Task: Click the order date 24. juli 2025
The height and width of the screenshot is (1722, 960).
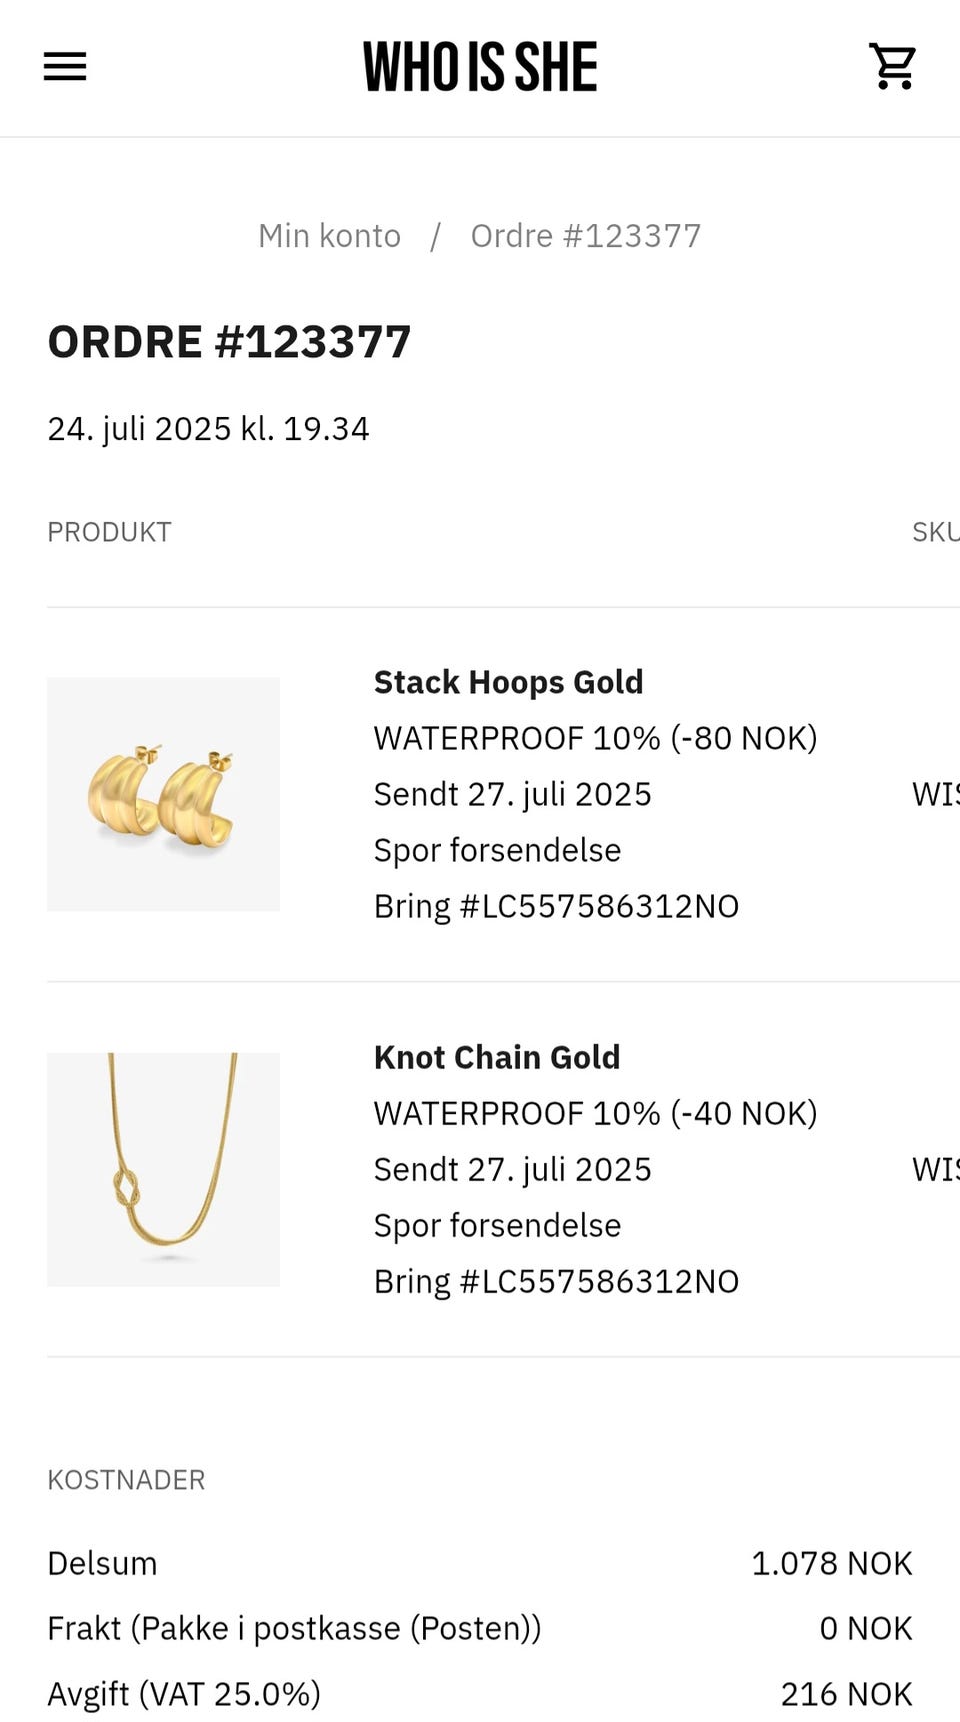Action: 208,429
